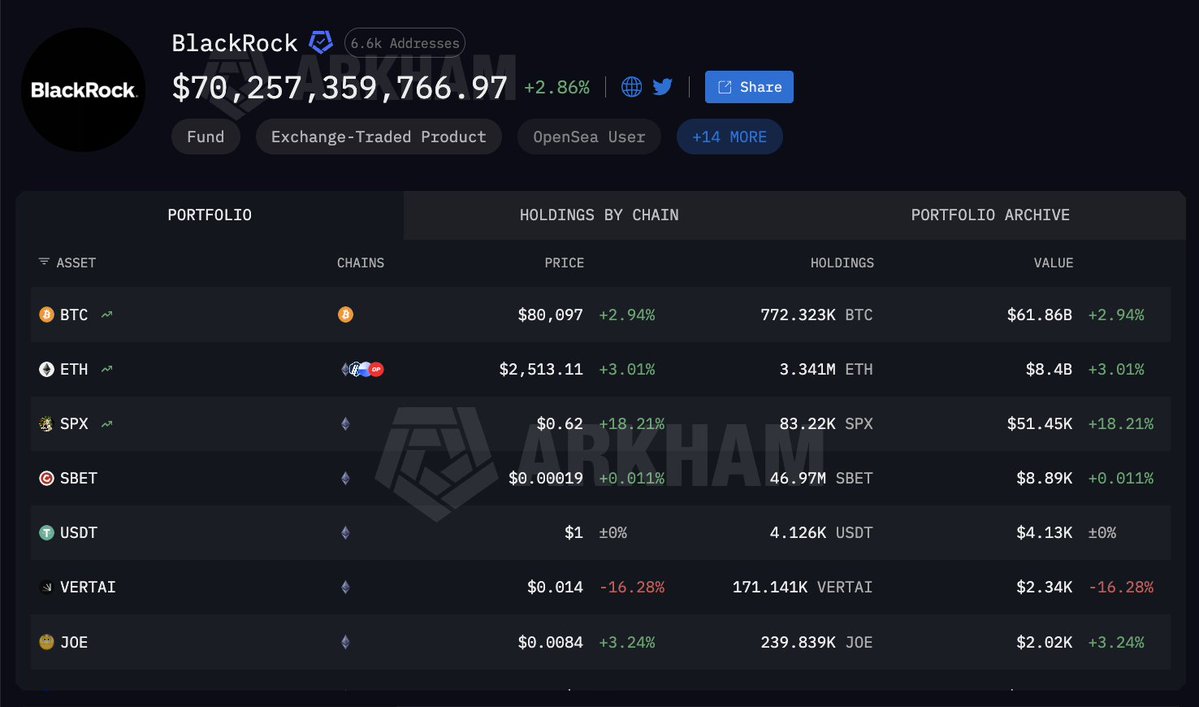Click the SPX trend chart icon
Image resolution: width=1199 pixels, height=707 pixels.
107,423
